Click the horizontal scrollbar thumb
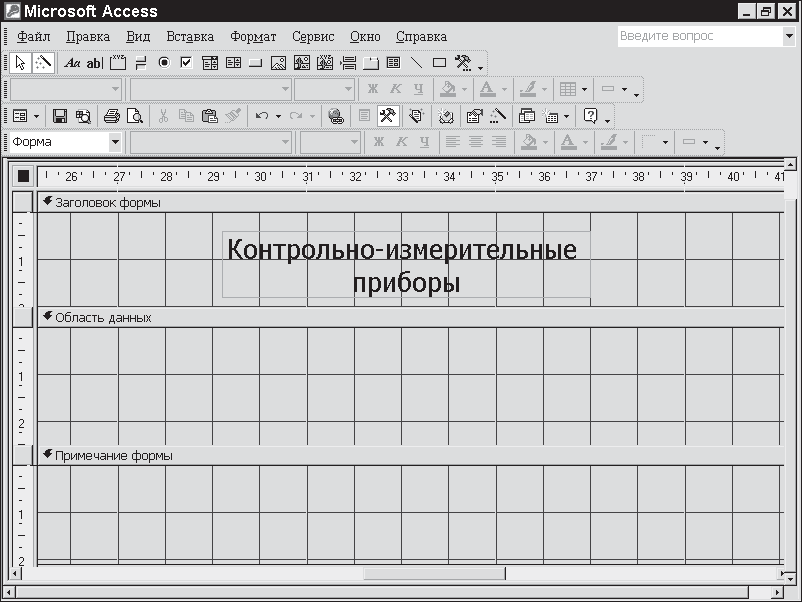802x602 pixels. point(434,574)
